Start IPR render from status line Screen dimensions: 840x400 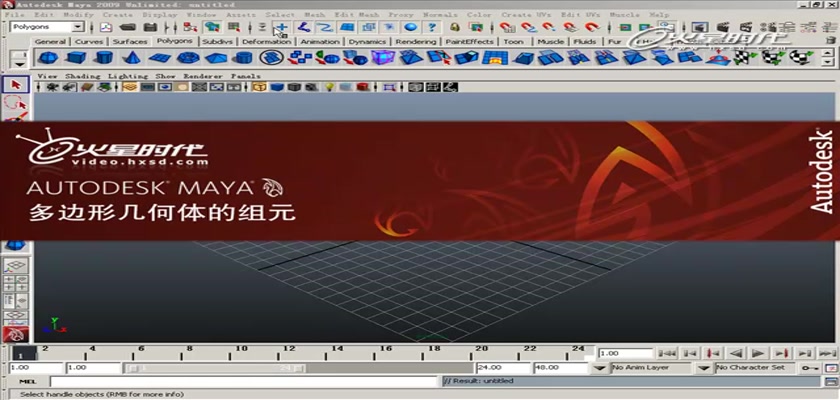[x=746, y=27]
